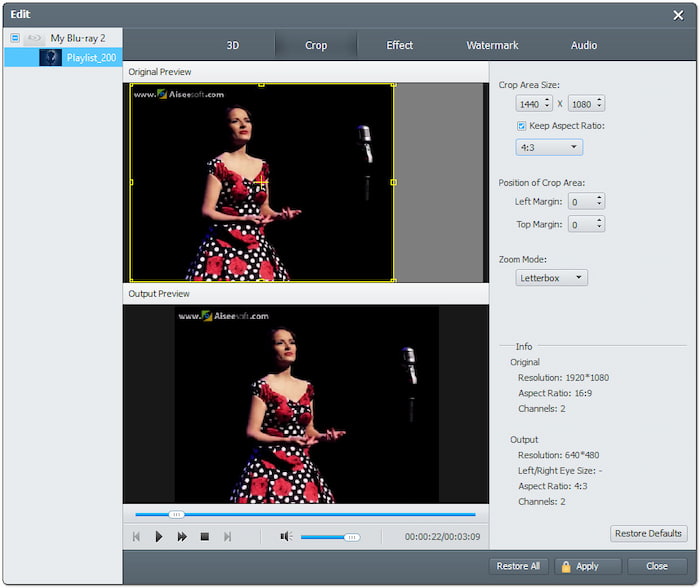Open the 4:3 aspect ratio dropdown
The width and height of the screenshot is (700, 588).
pyautogui.click(x=549, y=147)
